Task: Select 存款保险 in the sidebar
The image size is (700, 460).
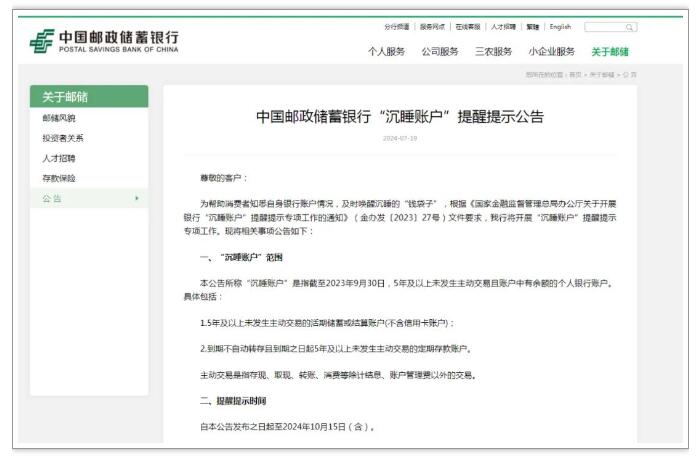Action: click(59, 178)
